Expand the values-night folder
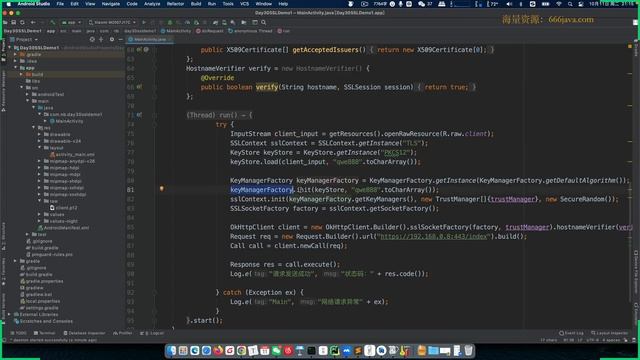The height and width of the screenshot is (360, 640). pos(40,221)
